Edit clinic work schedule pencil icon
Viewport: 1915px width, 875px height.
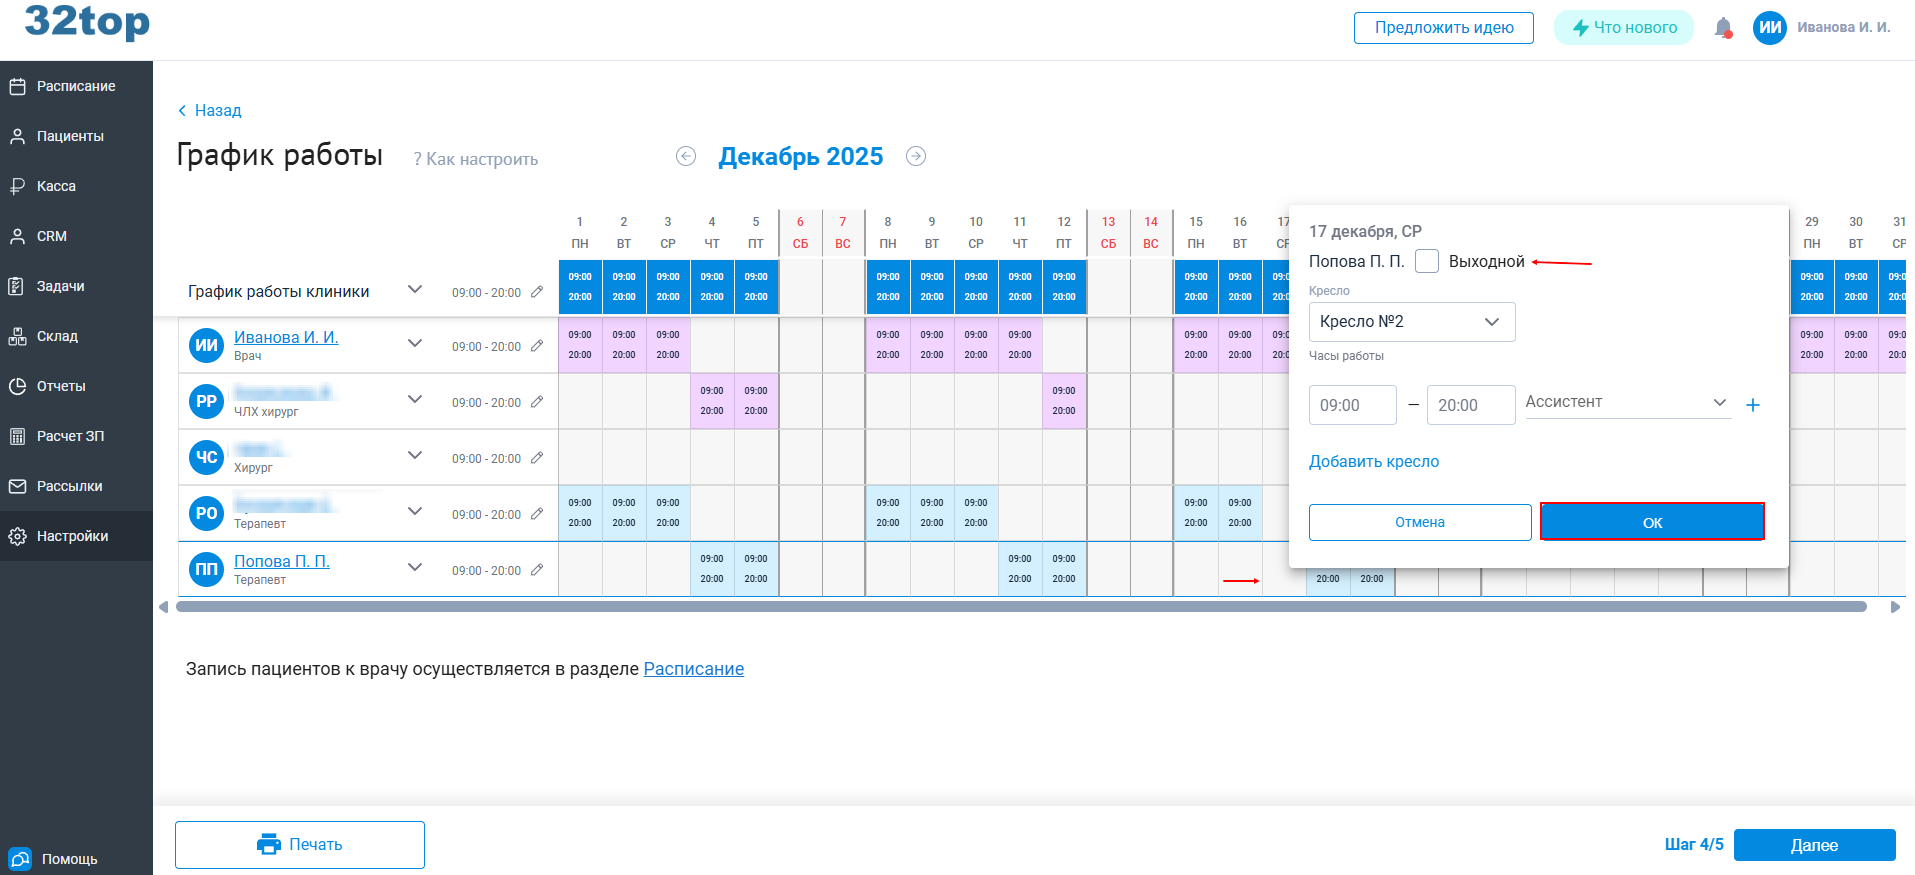(537, 292)
